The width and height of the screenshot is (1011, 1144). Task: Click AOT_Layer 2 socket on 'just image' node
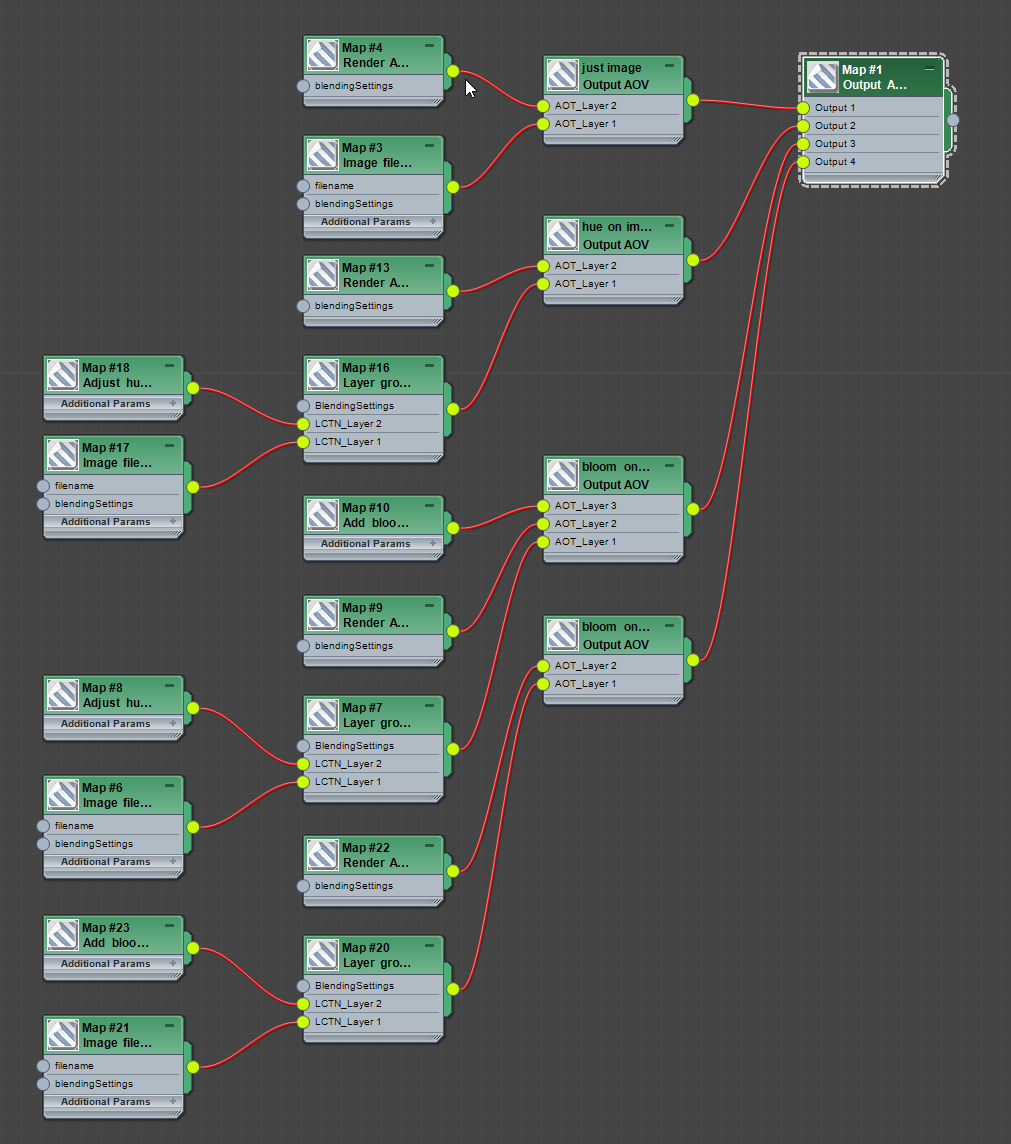click(x=543, y=106)
